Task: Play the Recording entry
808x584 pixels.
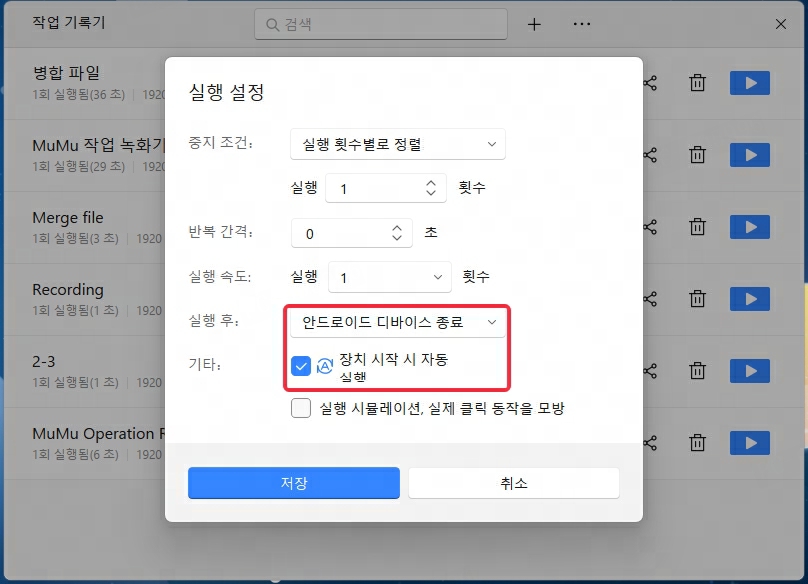Action: pos(750,299)
